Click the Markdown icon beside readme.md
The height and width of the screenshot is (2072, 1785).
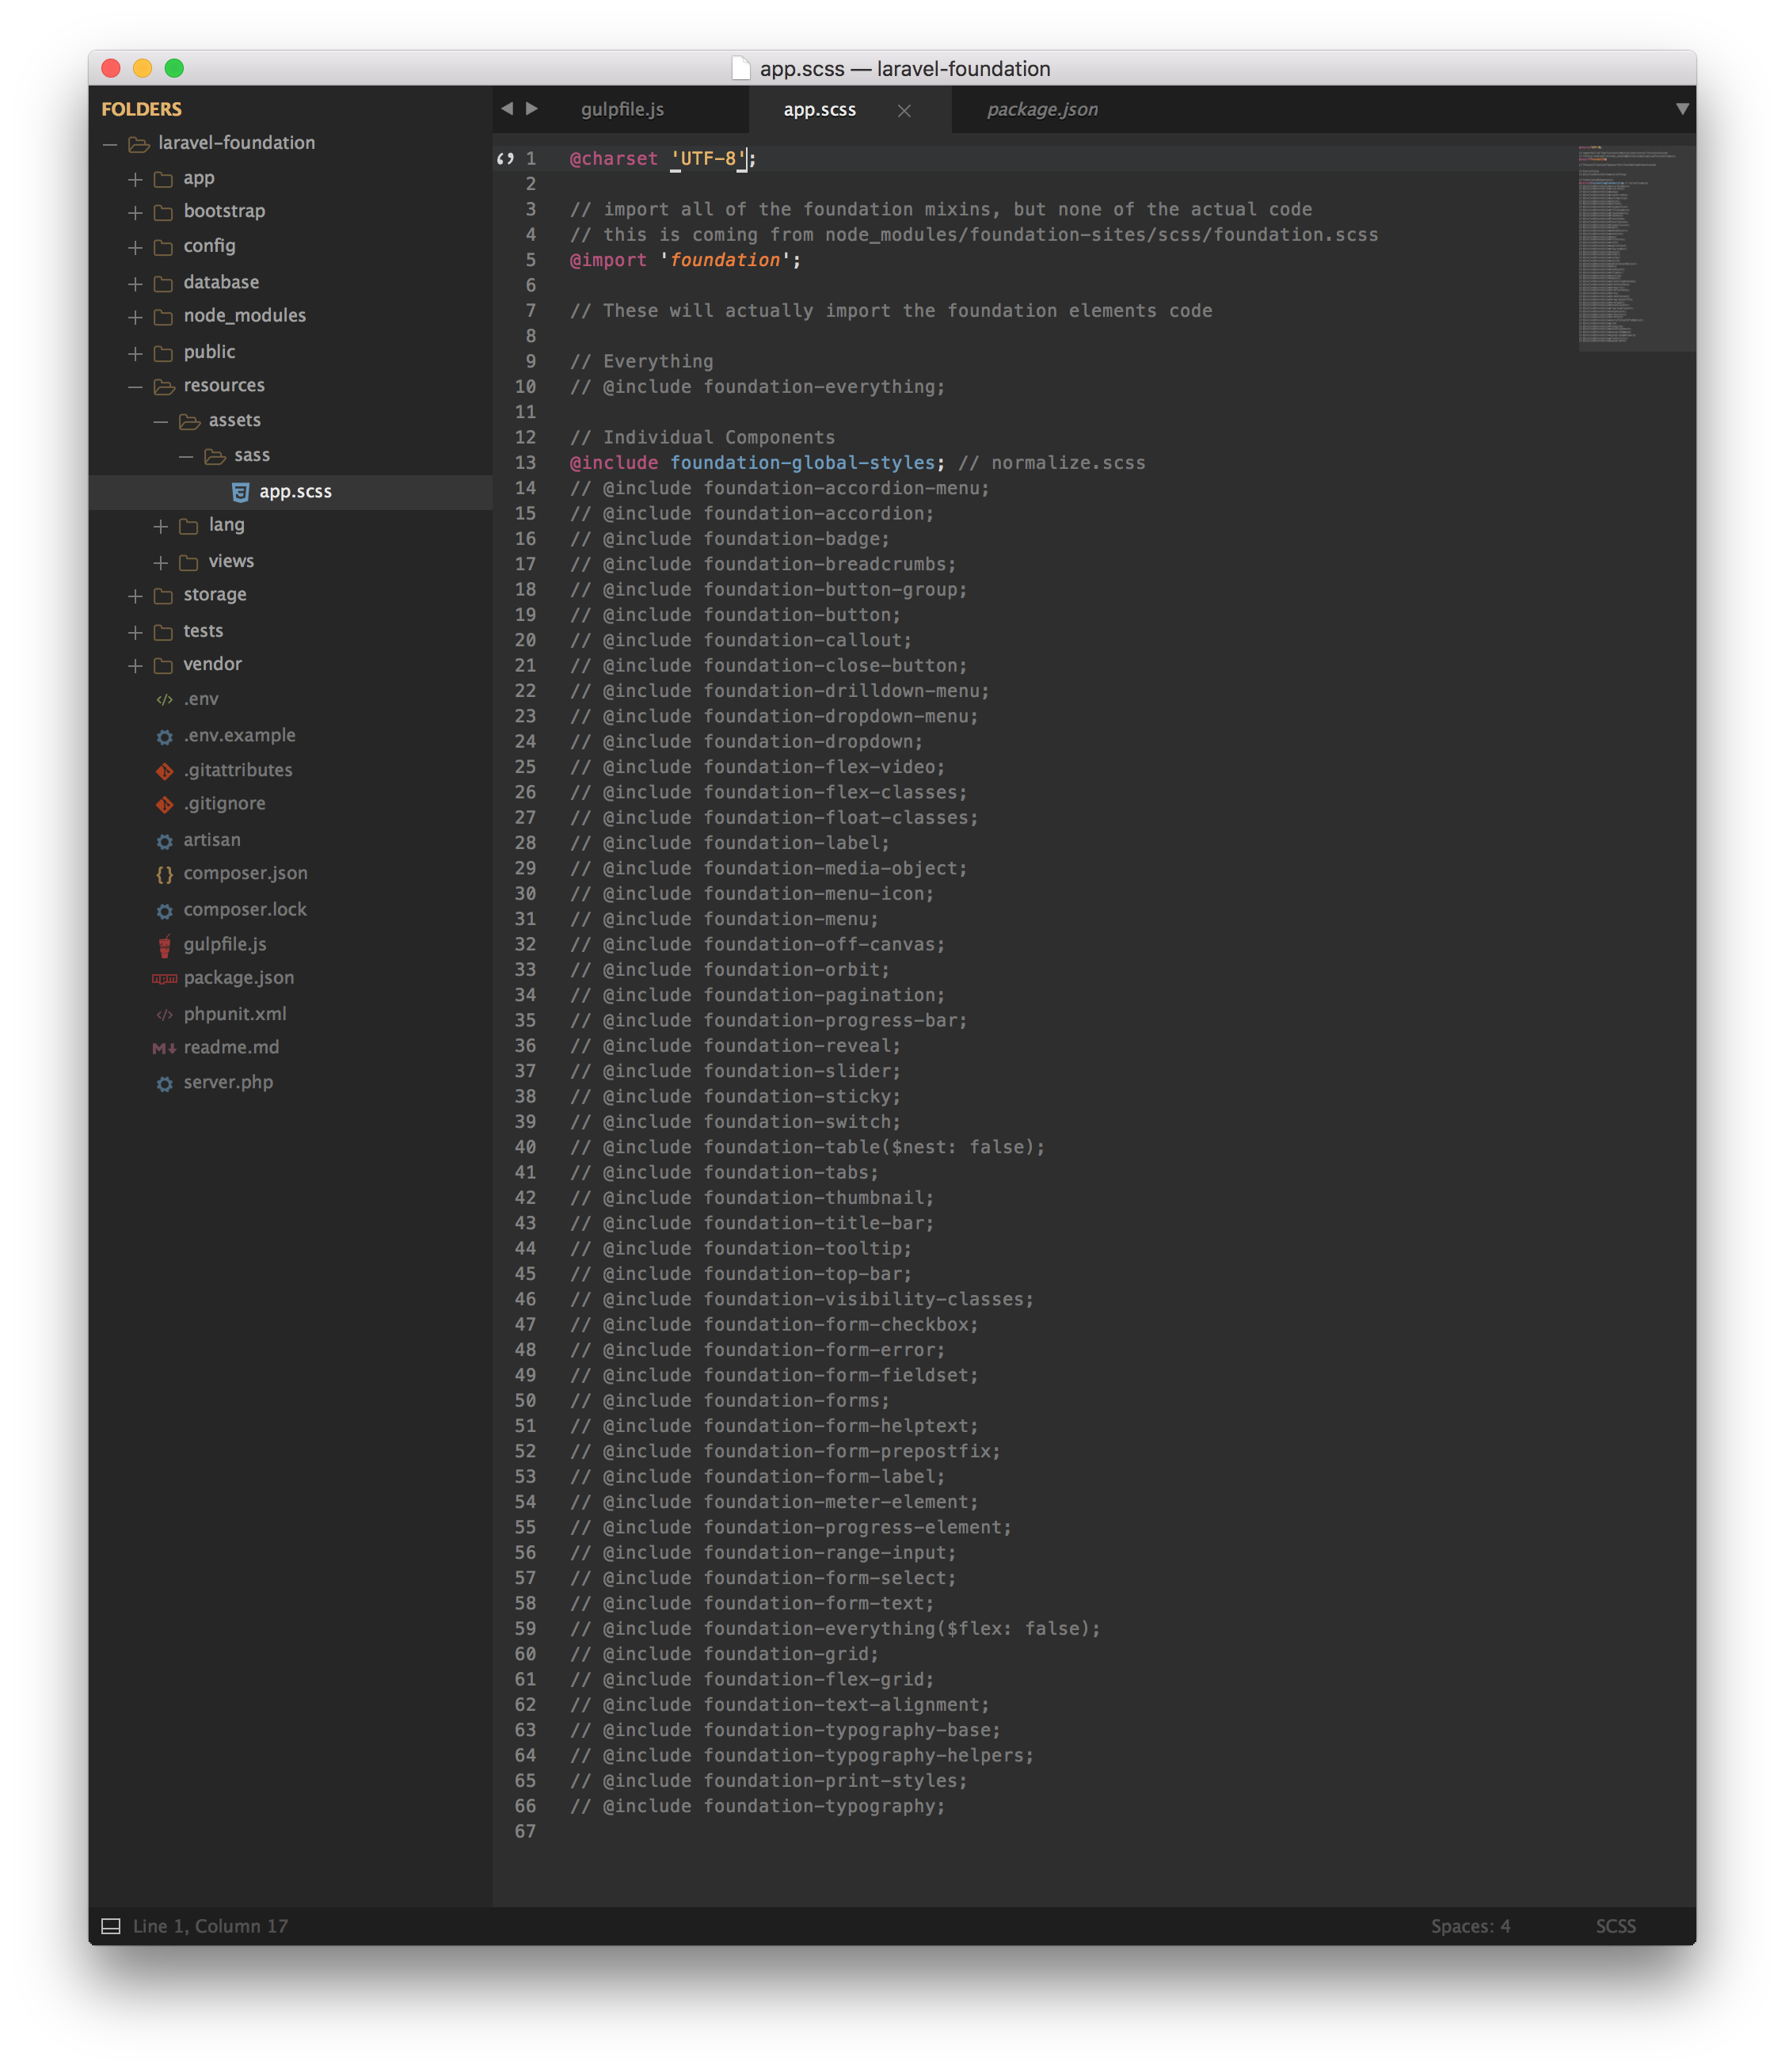[x=164, y=1047]
